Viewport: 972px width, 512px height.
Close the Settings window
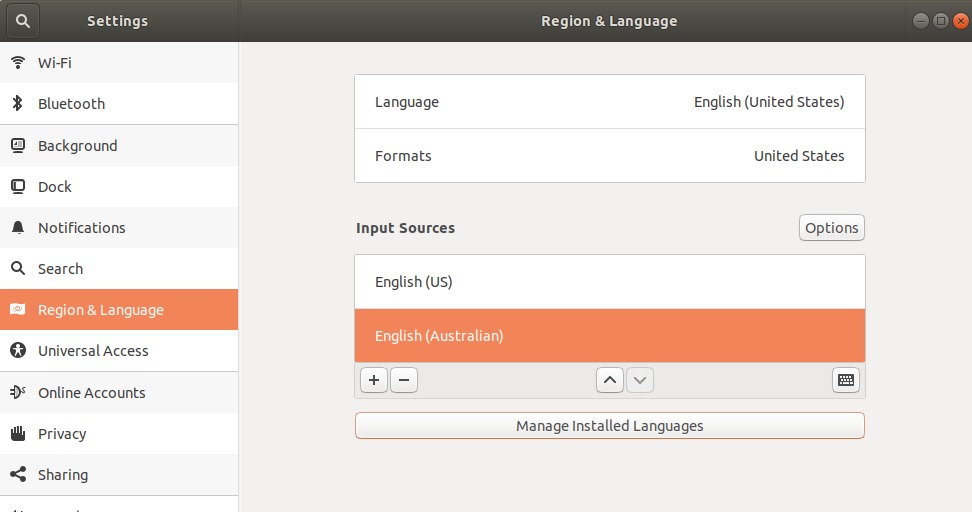pos(960,21)
